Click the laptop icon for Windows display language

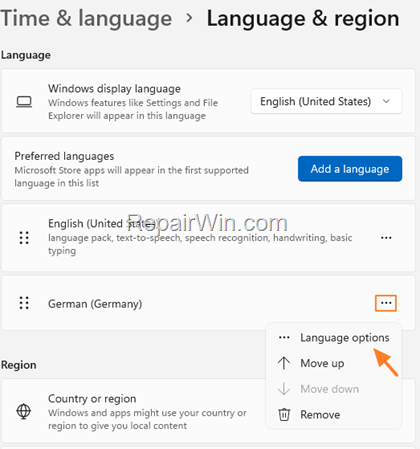click(x=24, y=102)
